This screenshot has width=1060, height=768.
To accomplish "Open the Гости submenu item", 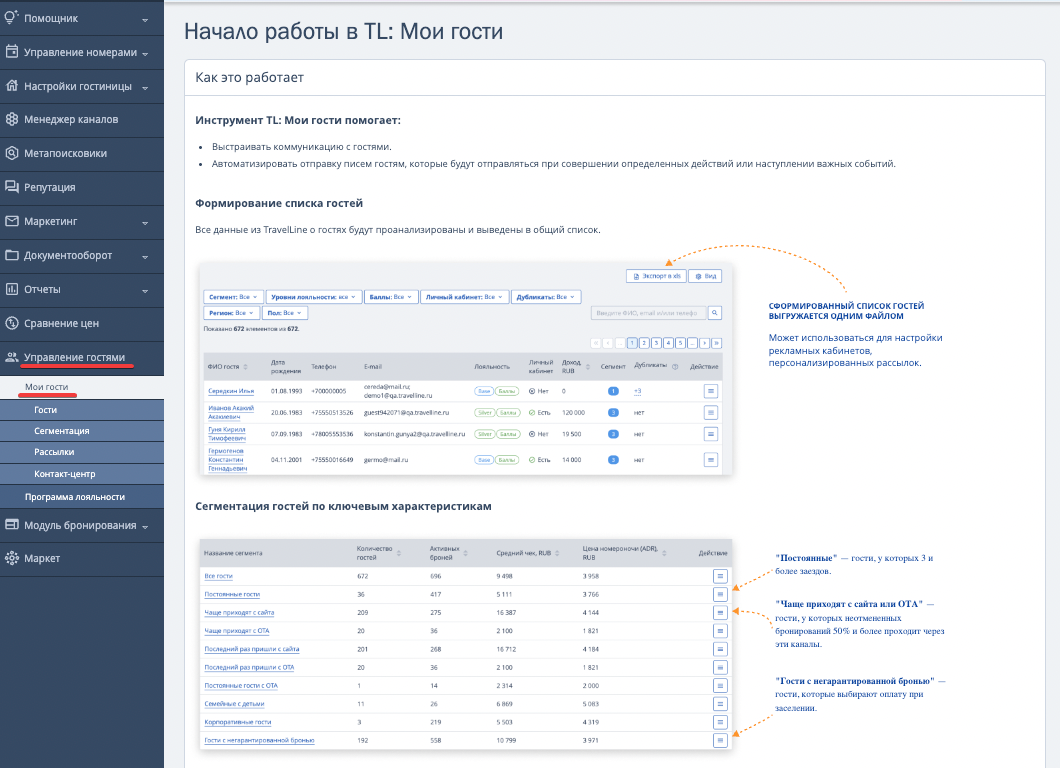I will click(82, 410).
